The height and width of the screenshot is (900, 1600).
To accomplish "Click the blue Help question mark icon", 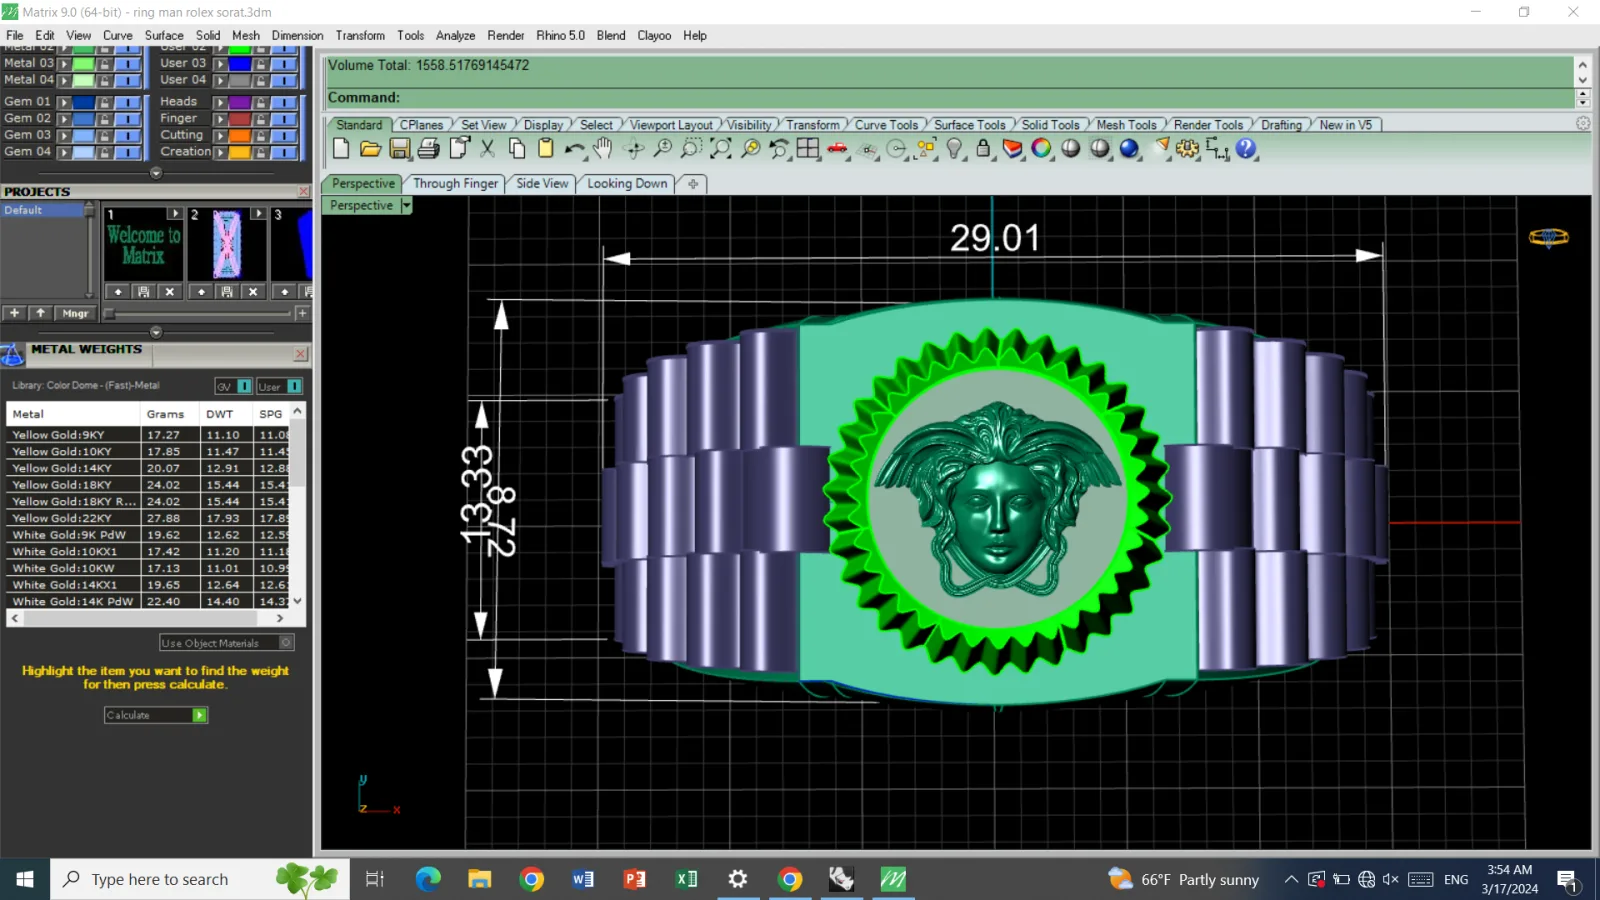I will [x=1246, y=149].
